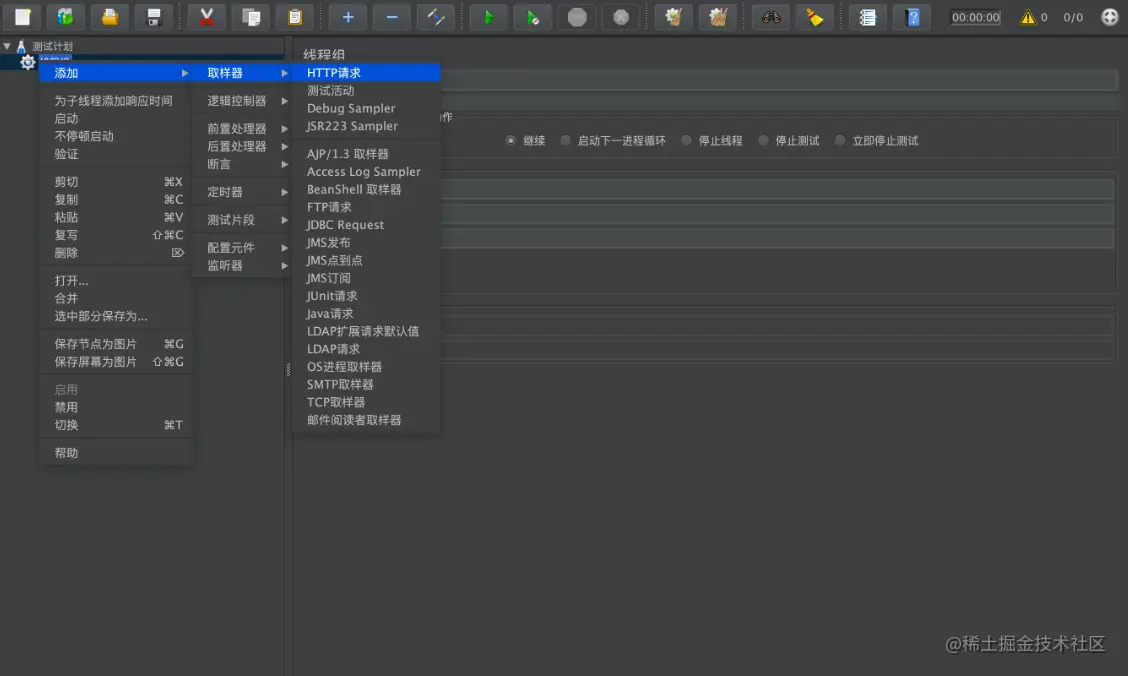Open the 断言 submenu
The image size is (1128, 676).
(x=242, y=164)
